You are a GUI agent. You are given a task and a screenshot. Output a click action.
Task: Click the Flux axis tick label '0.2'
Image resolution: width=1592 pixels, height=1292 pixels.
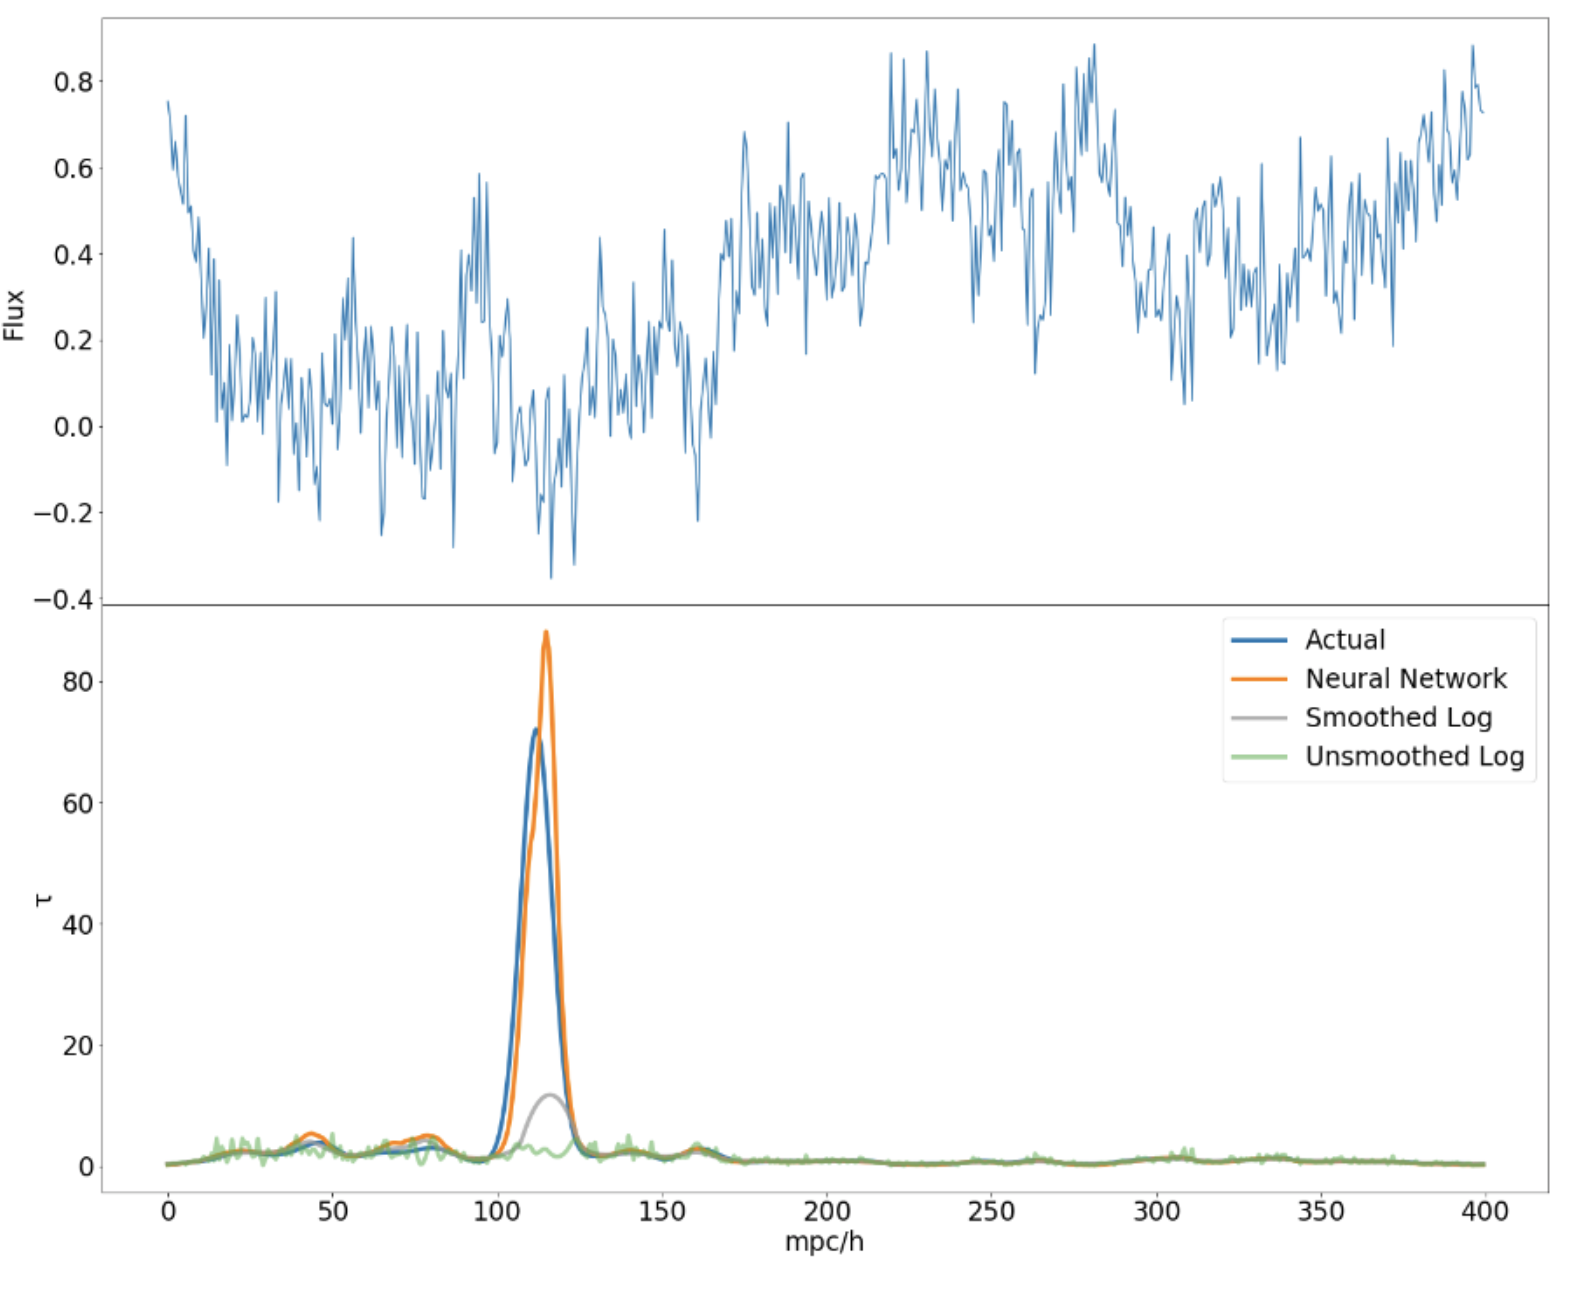[x=73, y=341]
